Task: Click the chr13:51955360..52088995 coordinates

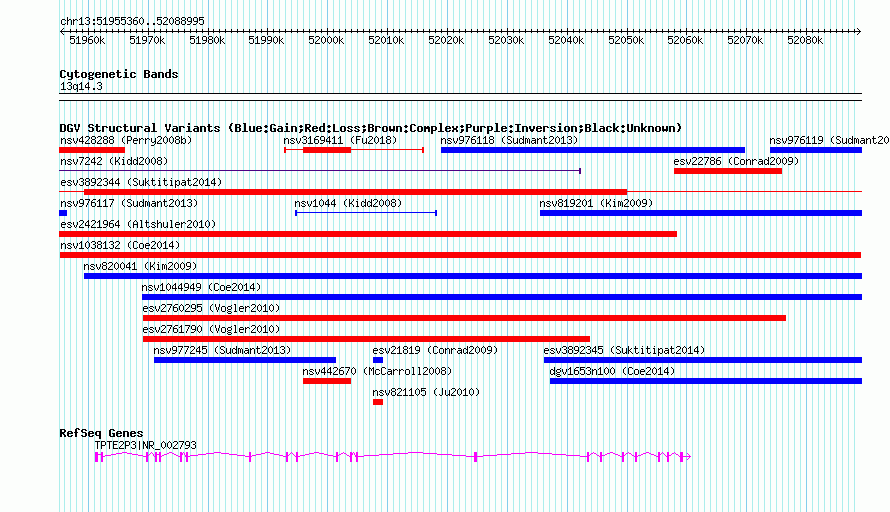Action: [x=132, y=21]
